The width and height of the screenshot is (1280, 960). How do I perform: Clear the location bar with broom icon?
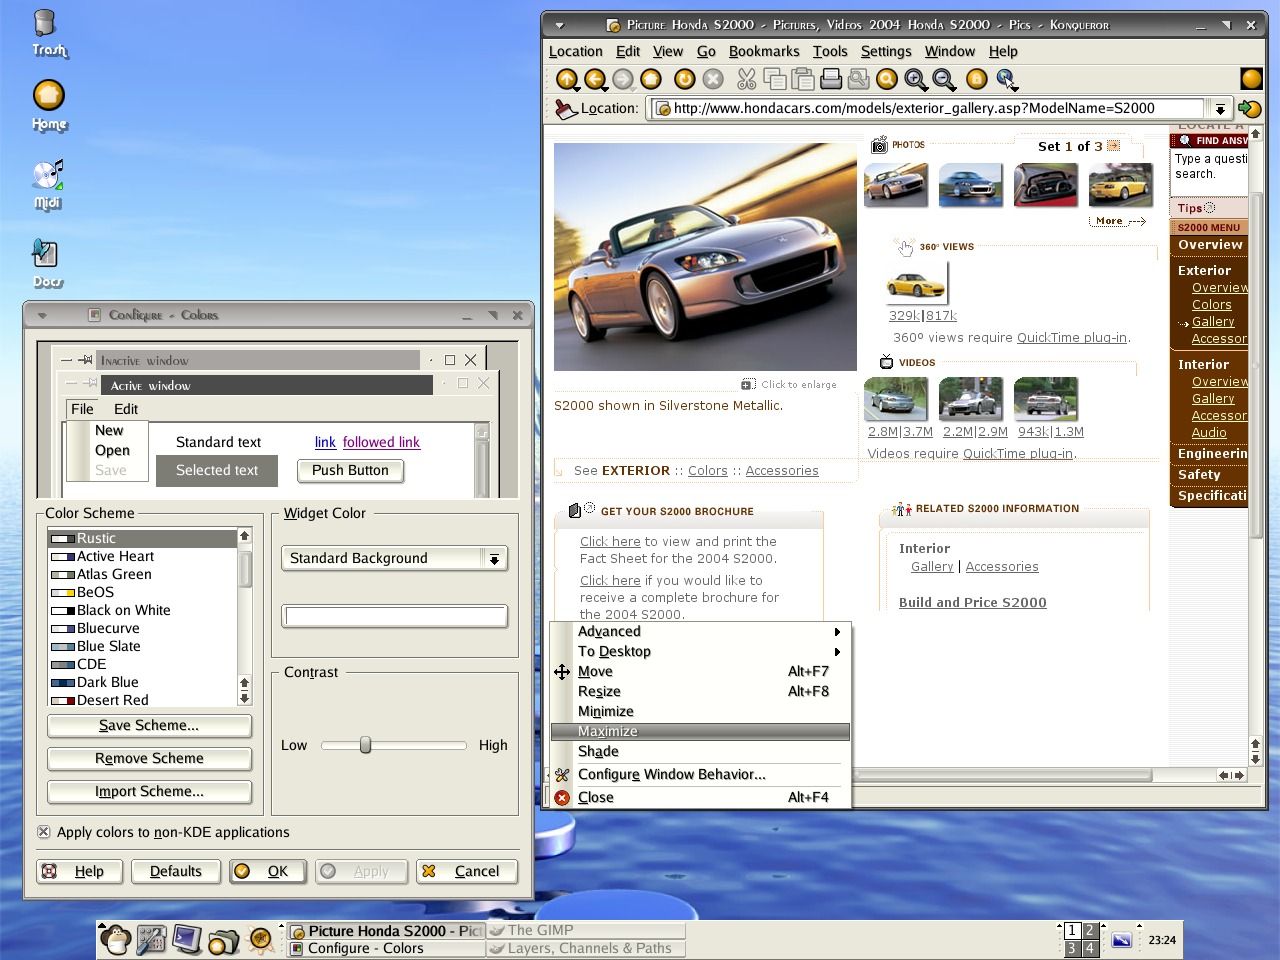click(566, 108)
